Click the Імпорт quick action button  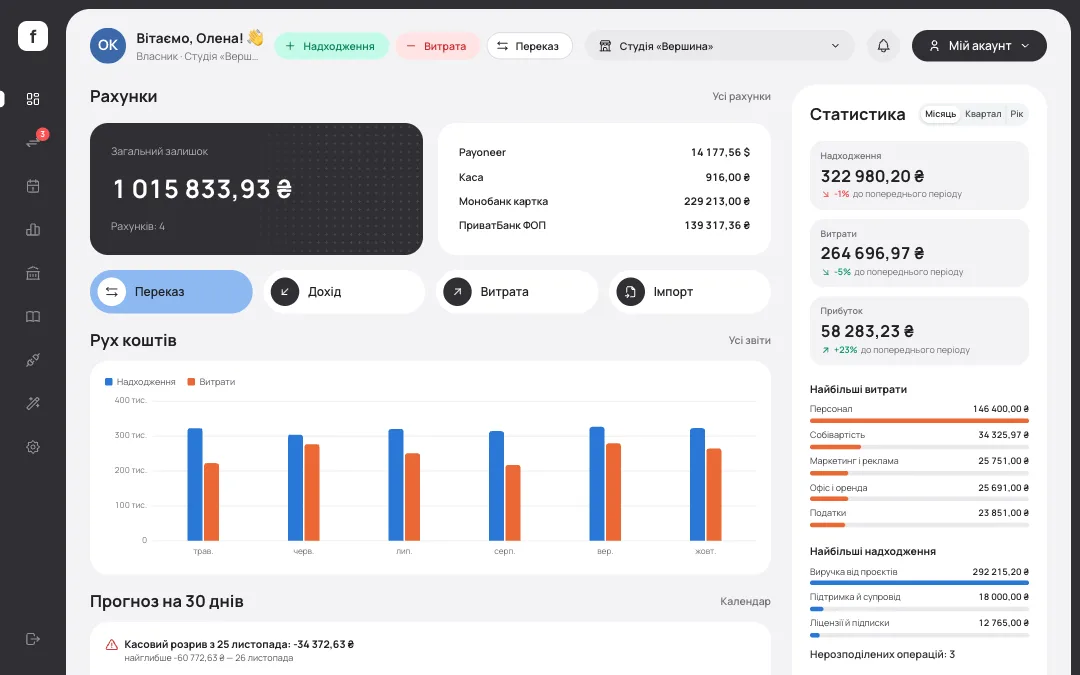point(689,291)
